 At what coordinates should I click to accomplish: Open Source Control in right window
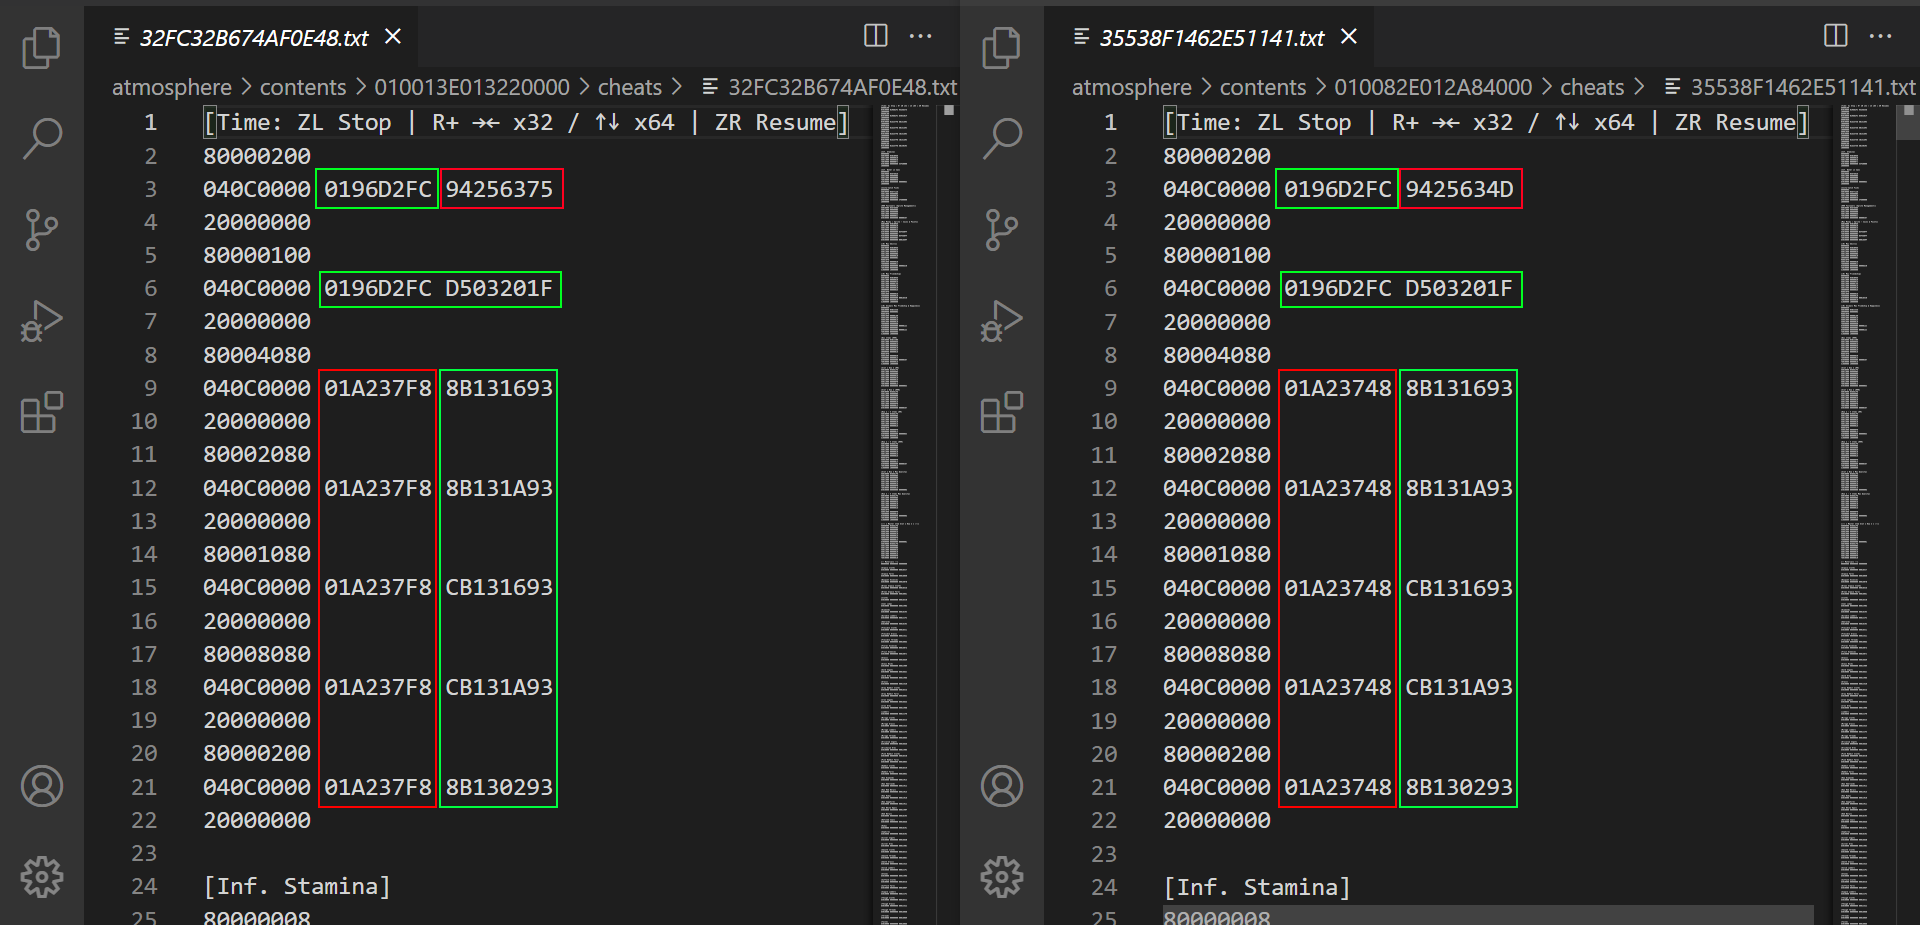[1001, 229]
